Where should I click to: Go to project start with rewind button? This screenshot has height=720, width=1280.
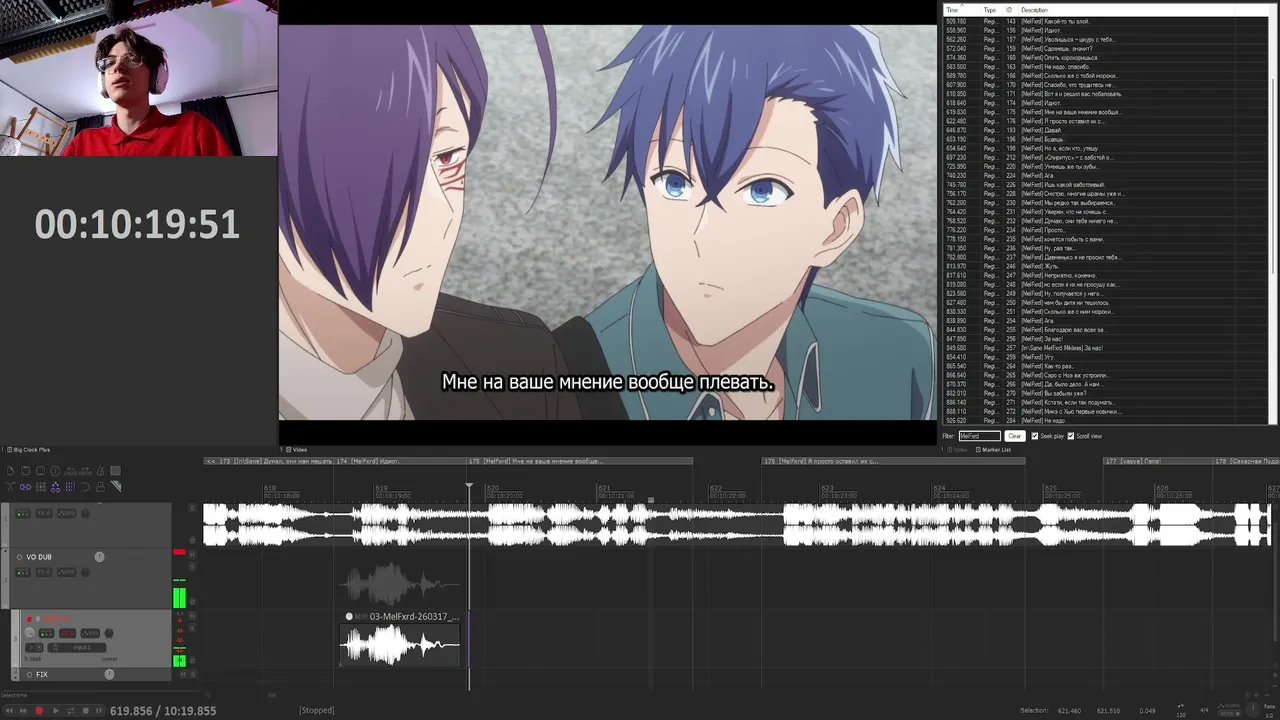(9, 711)
